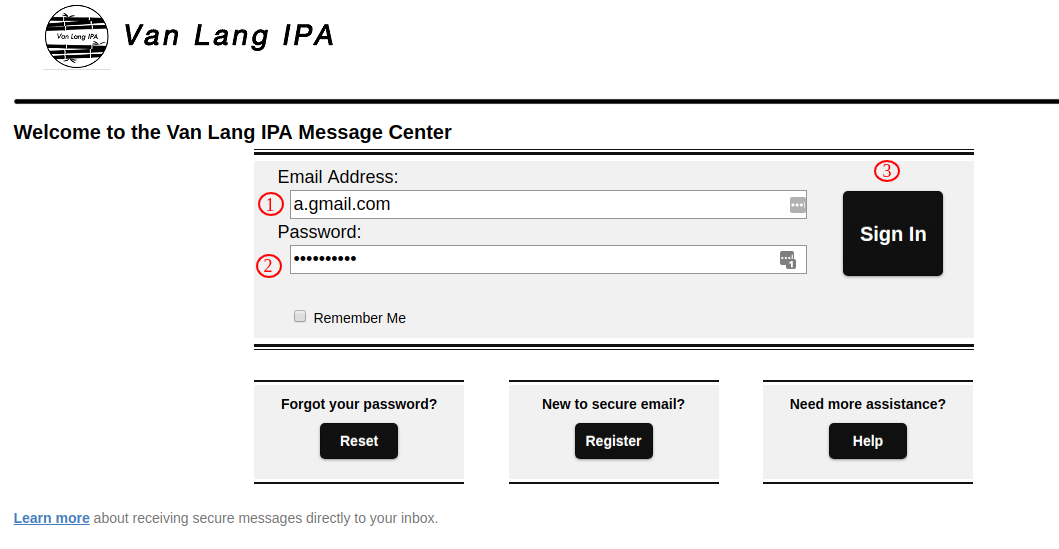Click Reset to recover your password
Screen dimensions: 1059x549
point(359,441)
